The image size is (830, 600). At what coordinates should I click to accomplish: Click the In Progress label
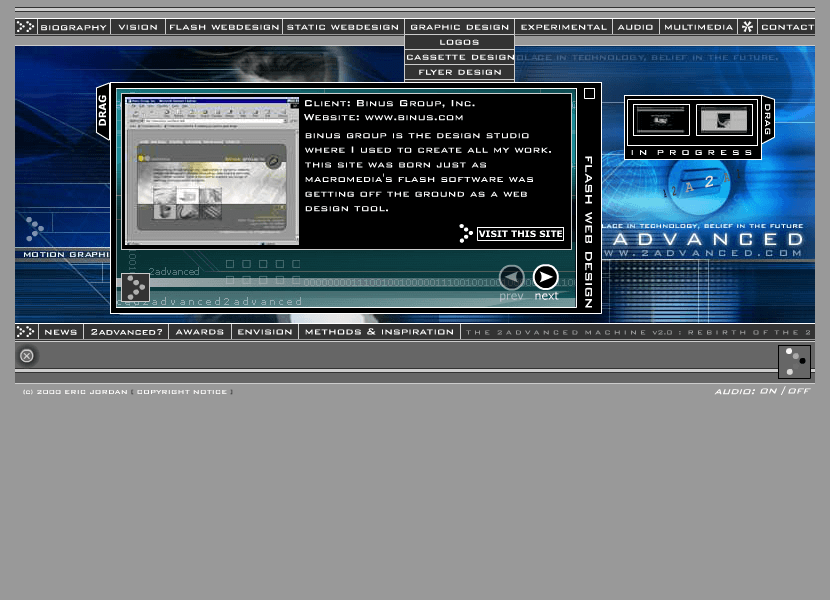tap(692, 153)
